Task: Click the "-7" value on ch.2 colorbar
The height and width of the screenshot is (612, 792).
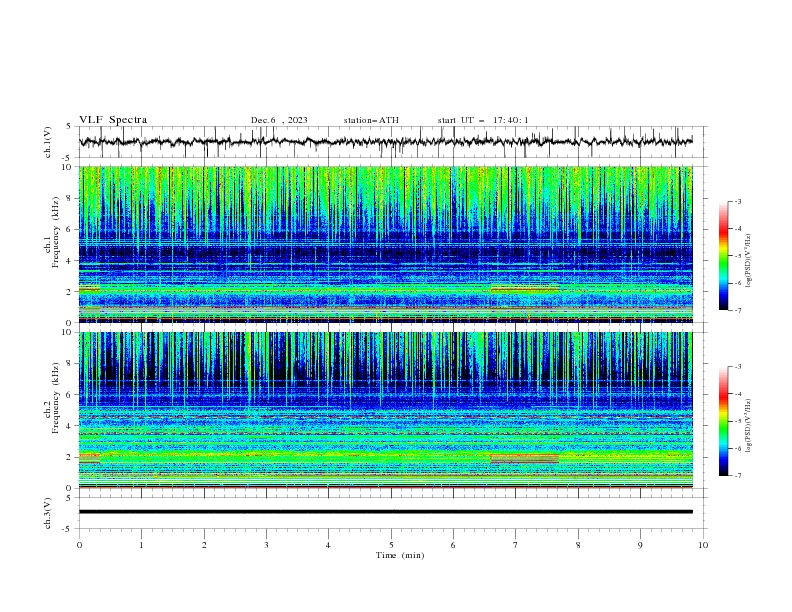Action: pyautogui.click(x=738, y=475)
